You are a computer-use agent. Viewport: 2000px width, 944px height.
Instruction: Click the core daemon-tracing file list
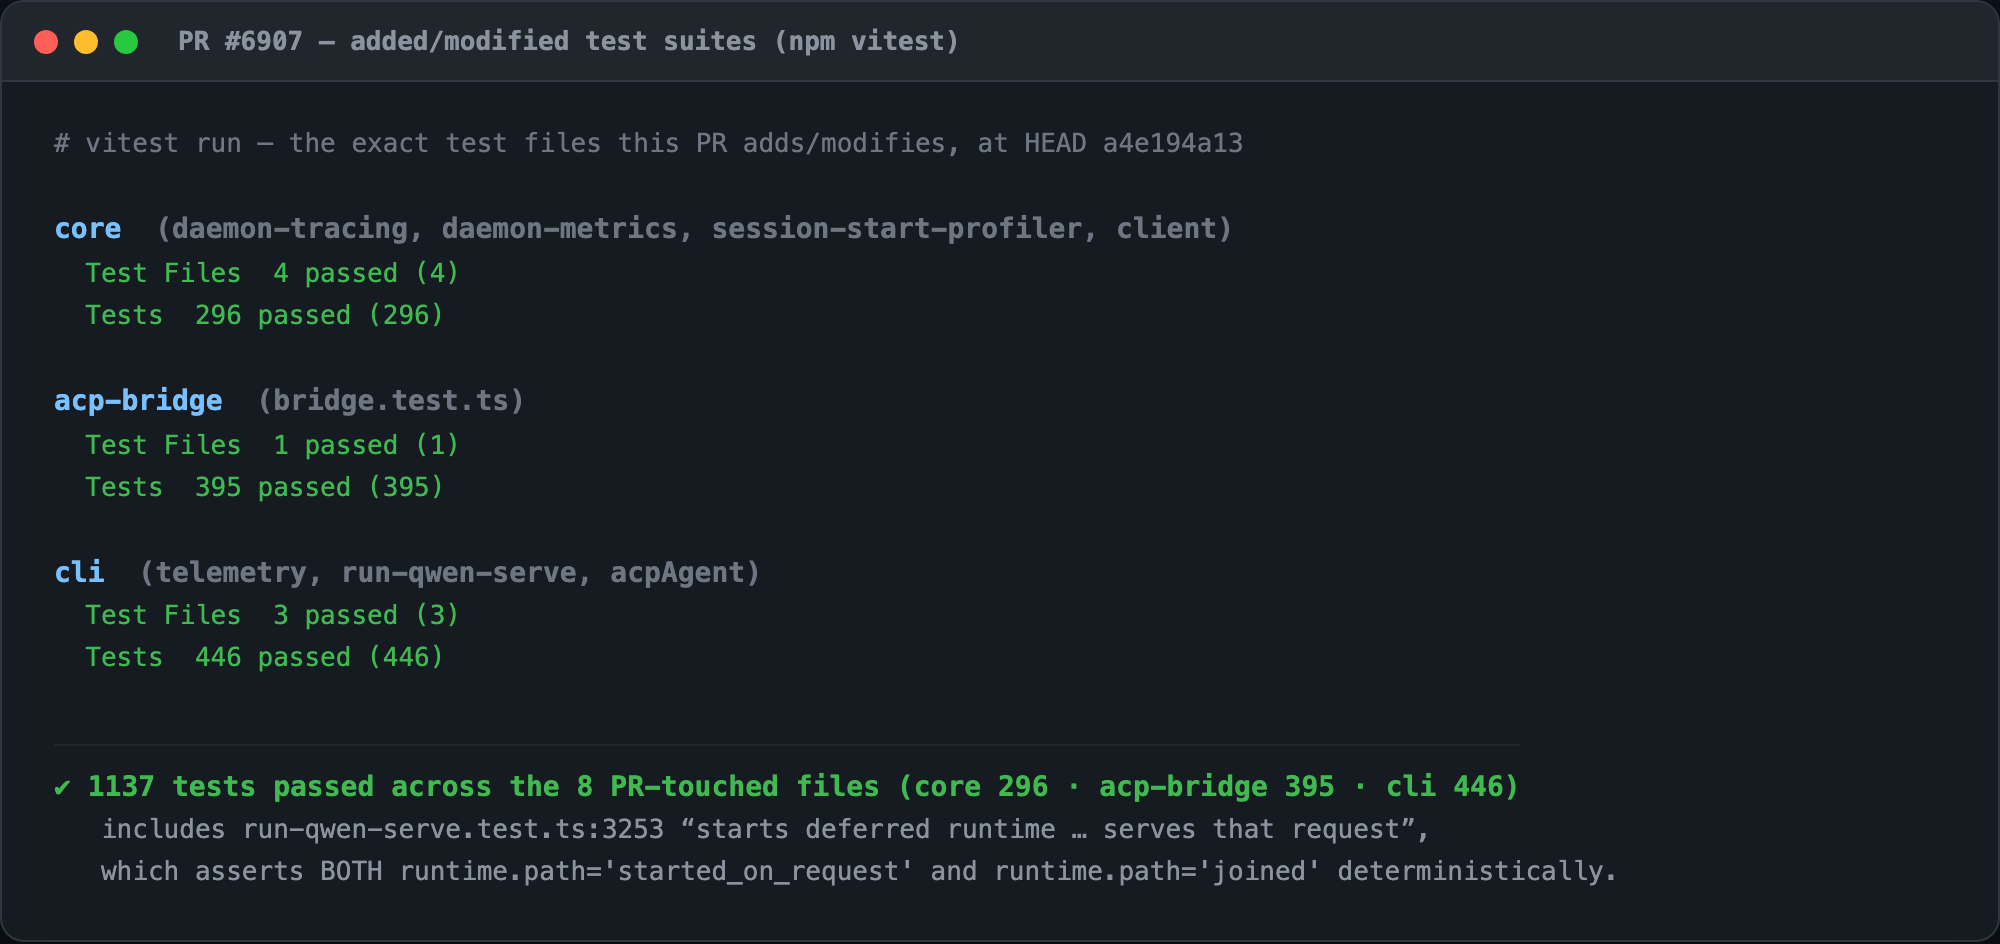[694, 229]
